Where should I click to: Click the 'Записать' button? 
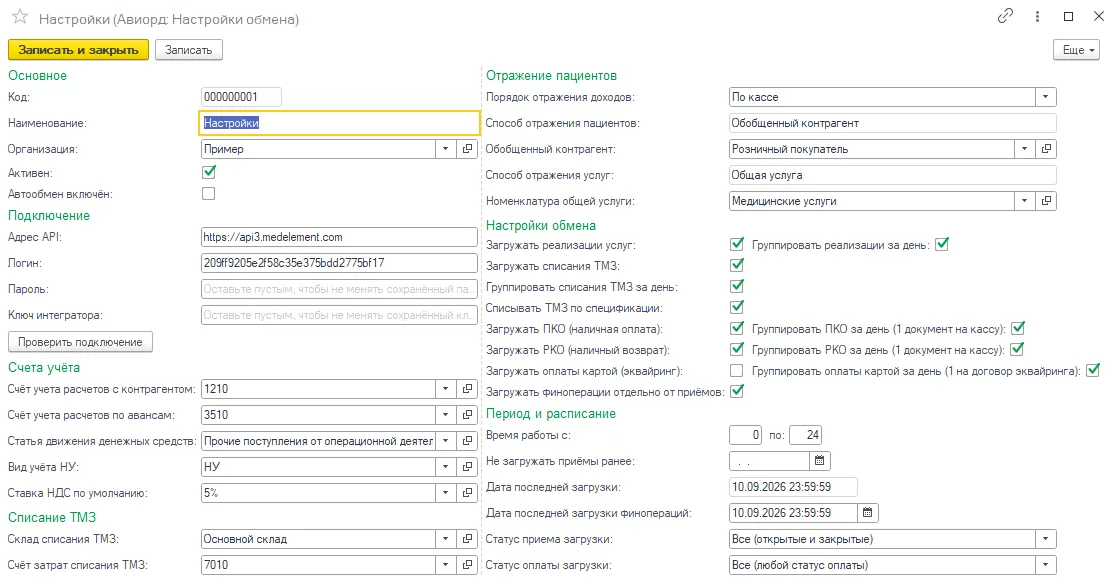click(x=189, y=50)
